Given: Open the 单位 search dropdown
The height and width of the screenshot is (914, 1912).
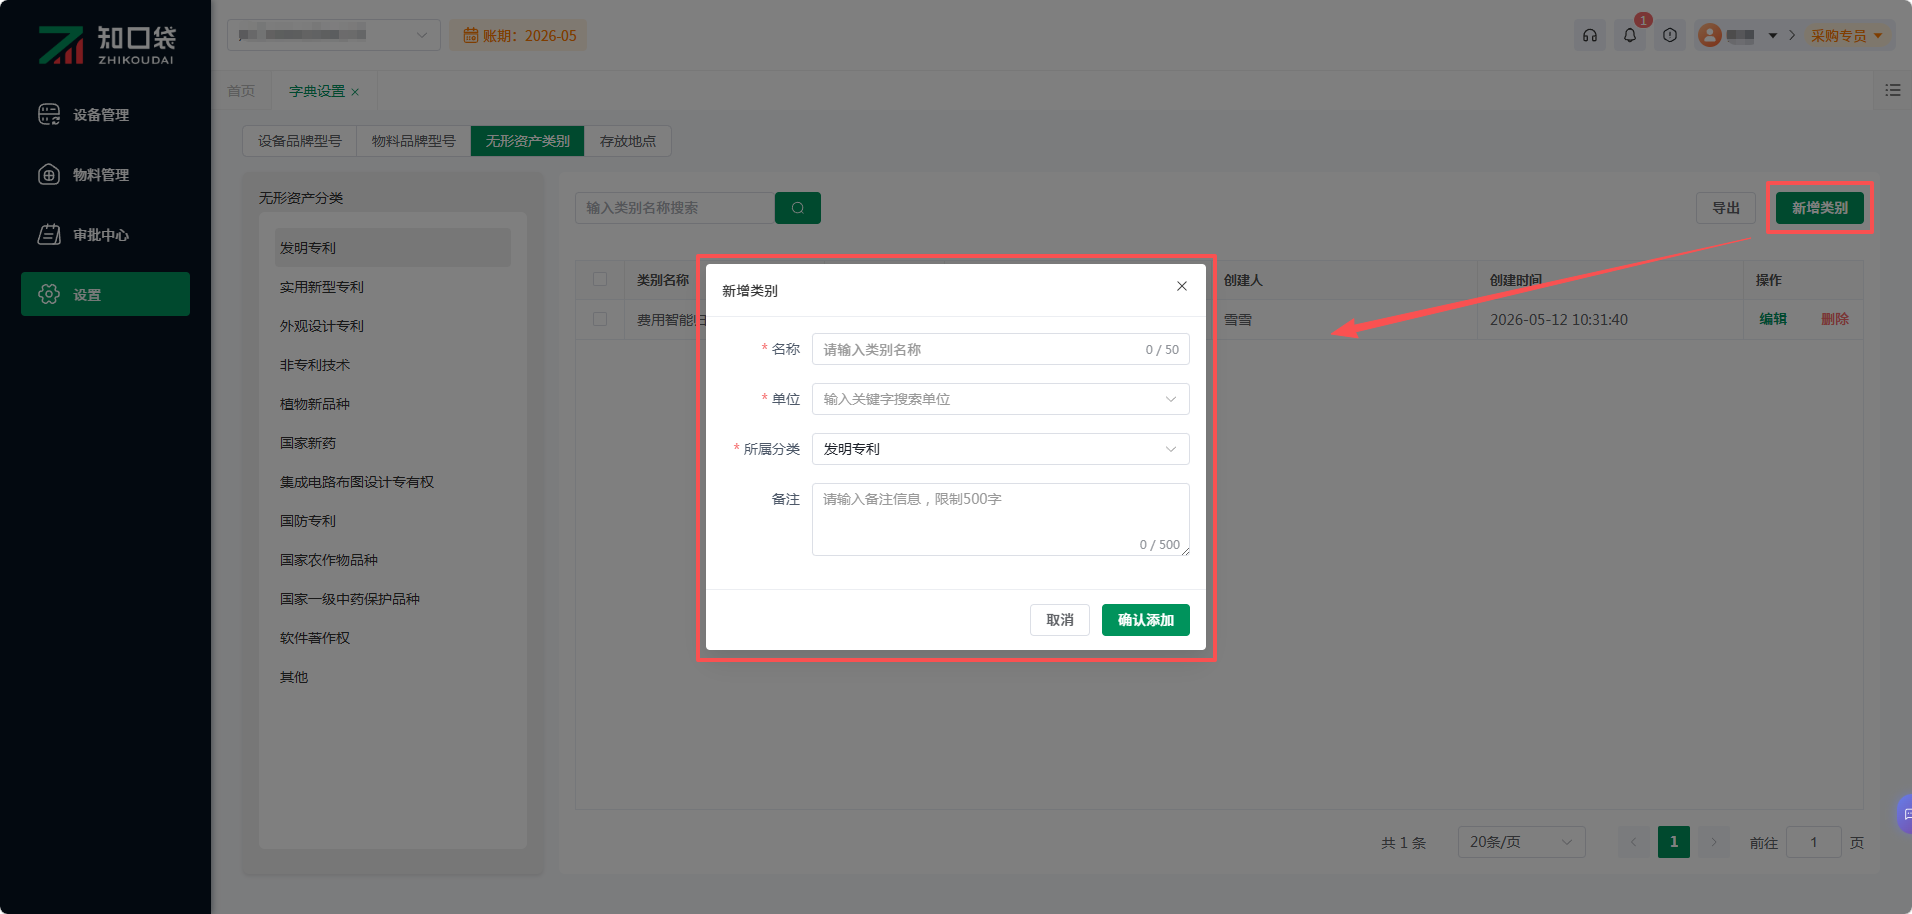Looking at the screenshot, I should [1000, 399].
